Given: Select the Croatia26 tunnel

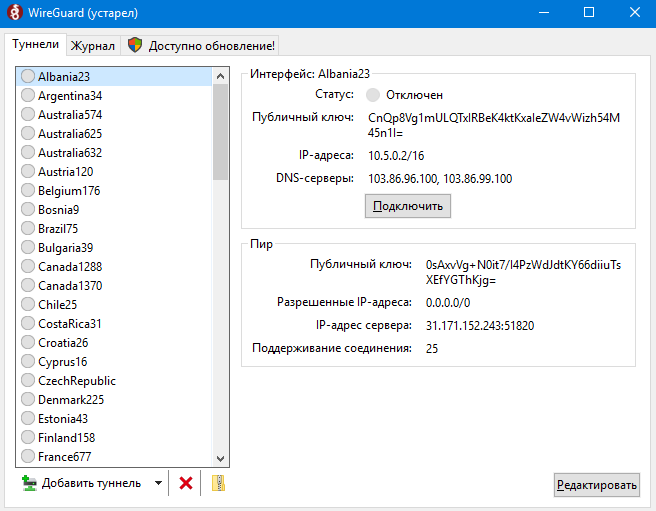Looking at the screenshot, I should pyautogui.click(x=114, y=343).
